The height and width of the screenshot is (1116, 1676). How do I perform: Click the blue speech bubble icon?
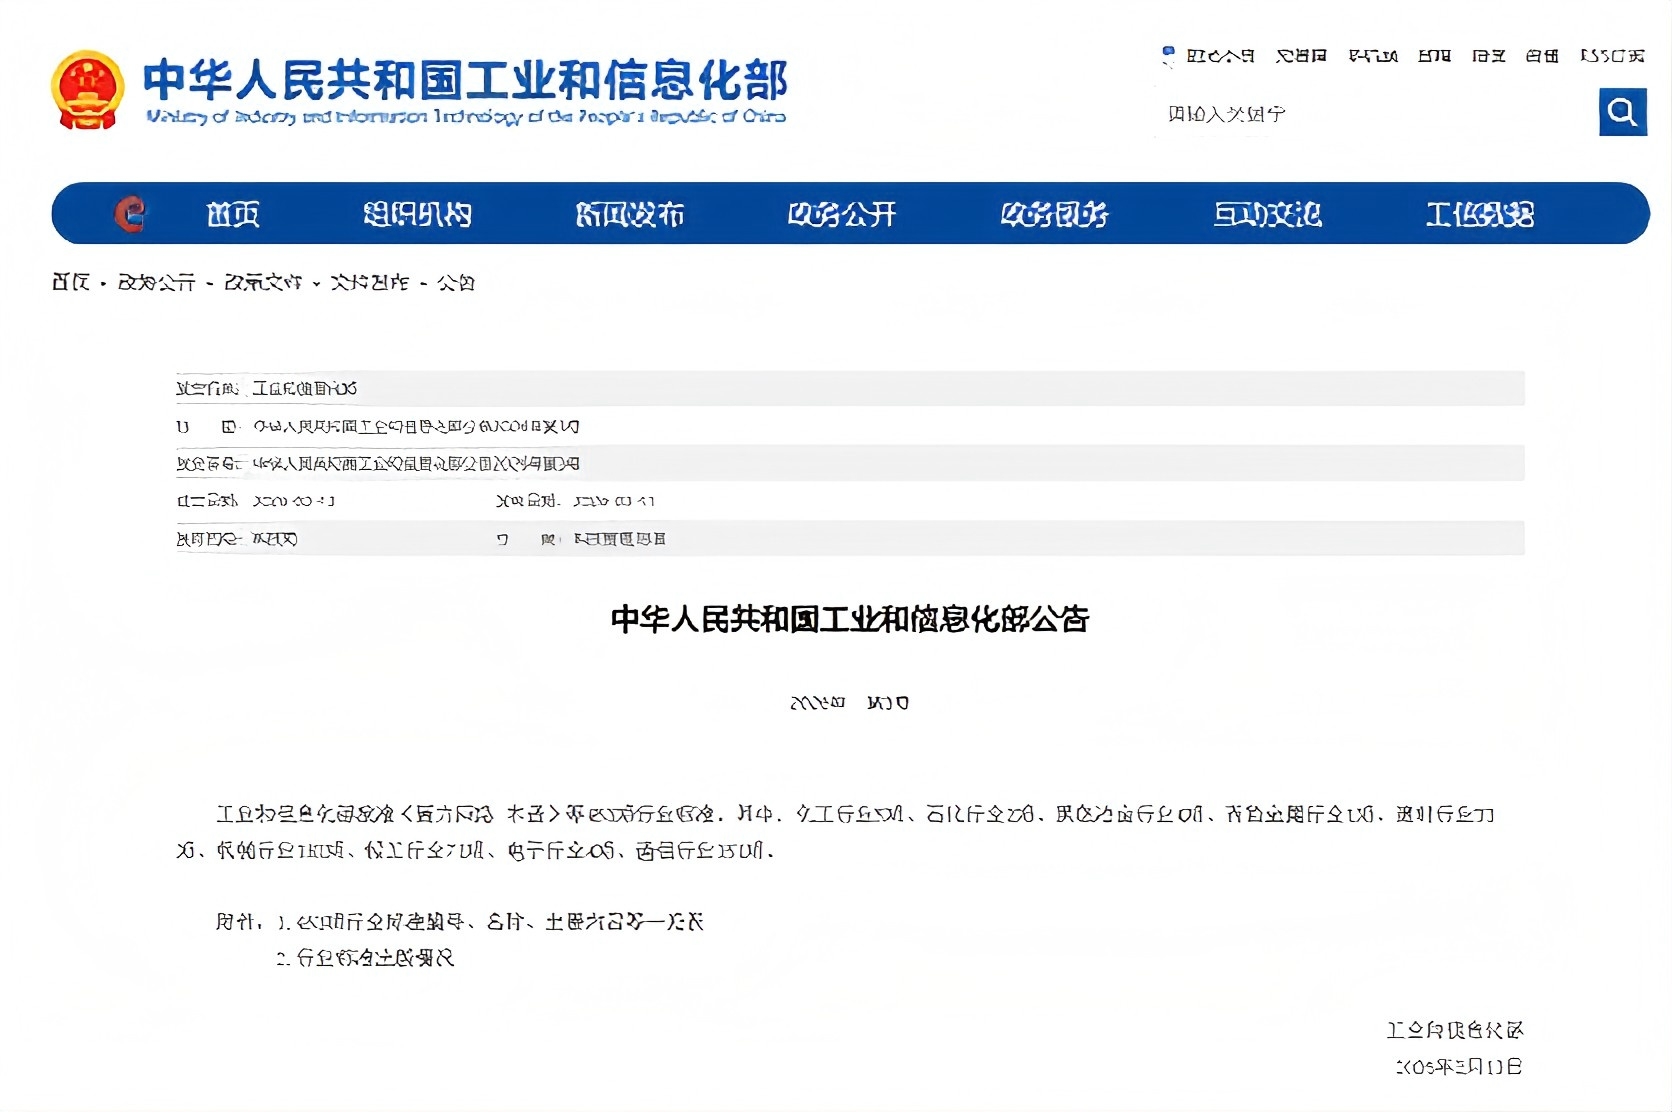tap(1168, 54)
